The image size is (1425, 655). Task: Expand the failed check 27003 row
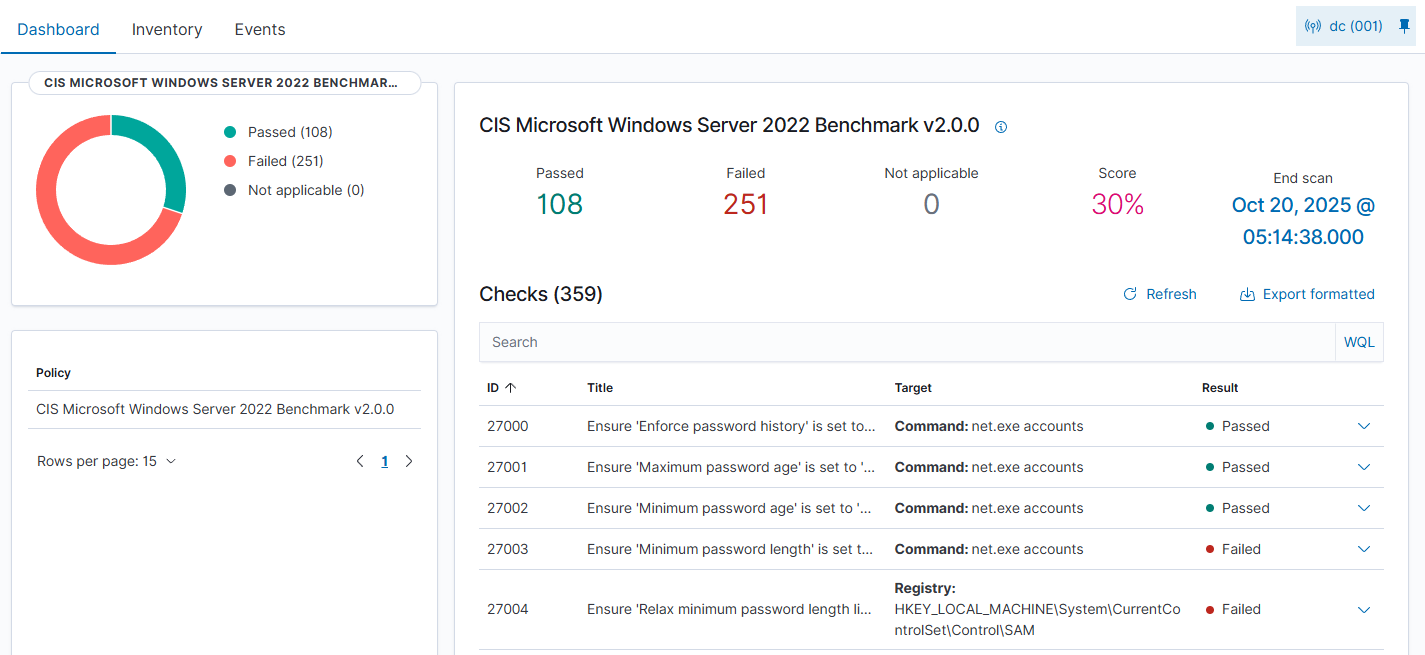(x=1363, y=549)
